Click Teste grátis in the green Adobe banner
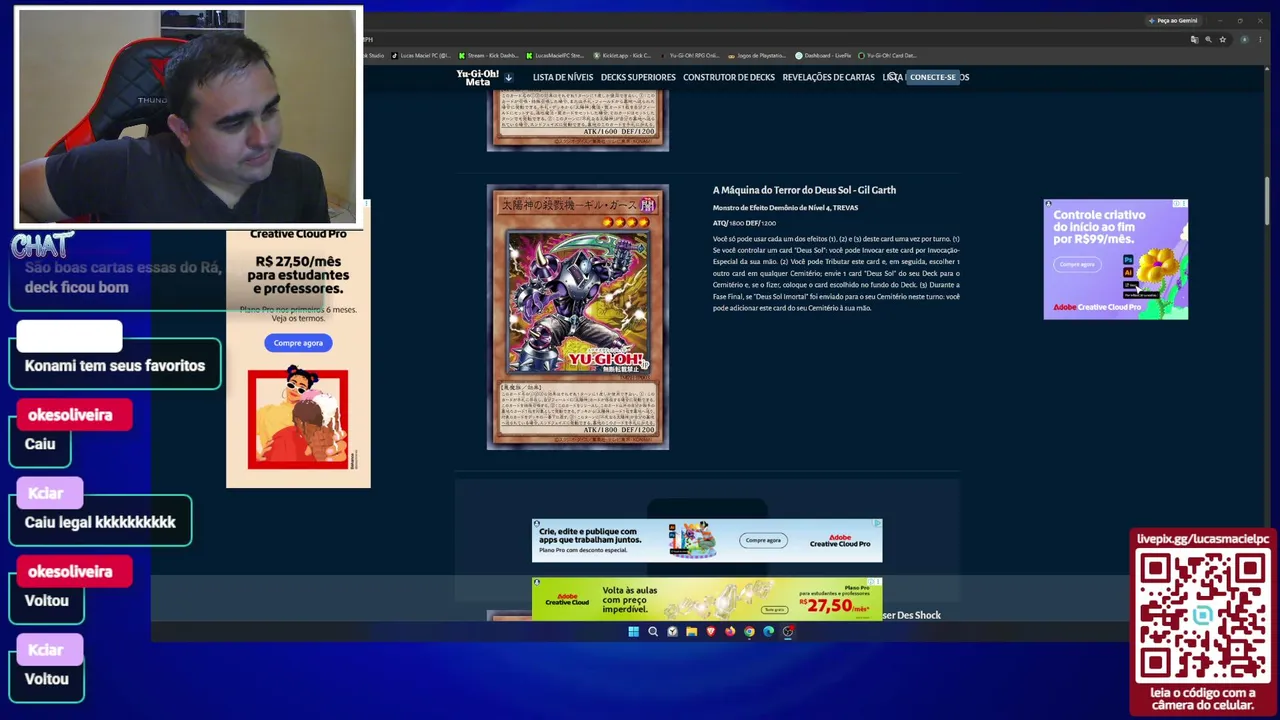Image resolution: width=1280 pixels, height=720 pixels. click(774, 609)
